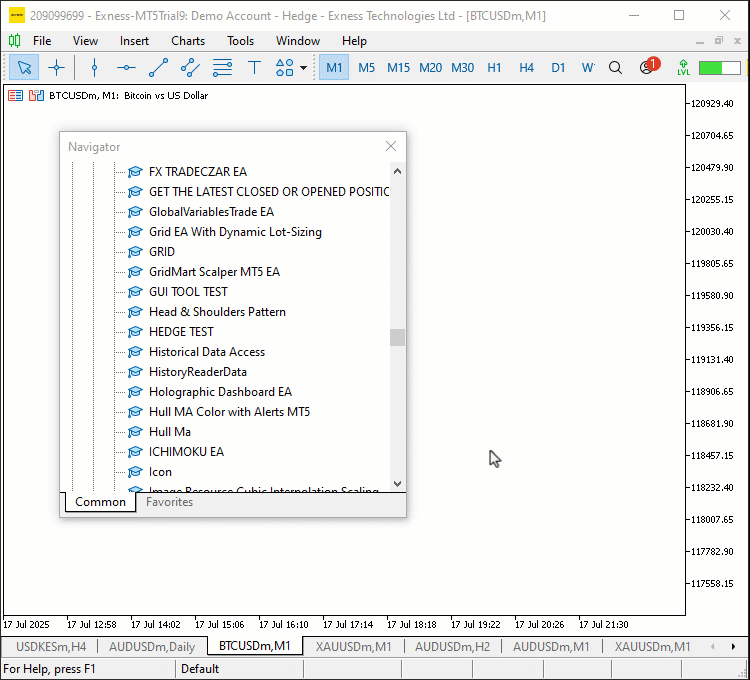The height and width of the screenshot is (680, 750).
Task: Open the Window menu
Action: (298, 41)
